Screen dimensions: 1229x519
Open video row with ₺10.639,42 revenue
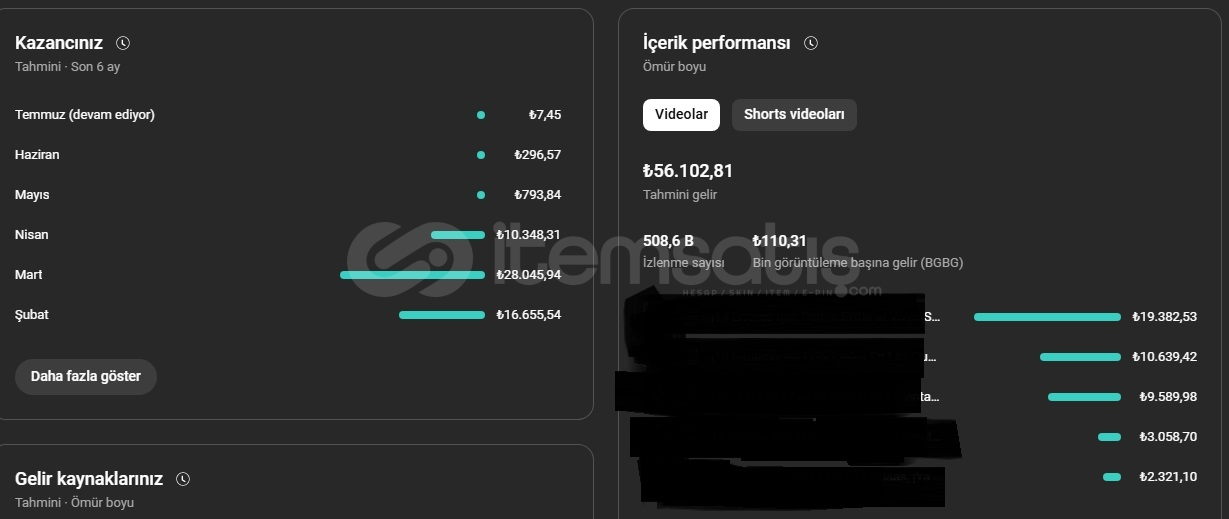point(919,357)
